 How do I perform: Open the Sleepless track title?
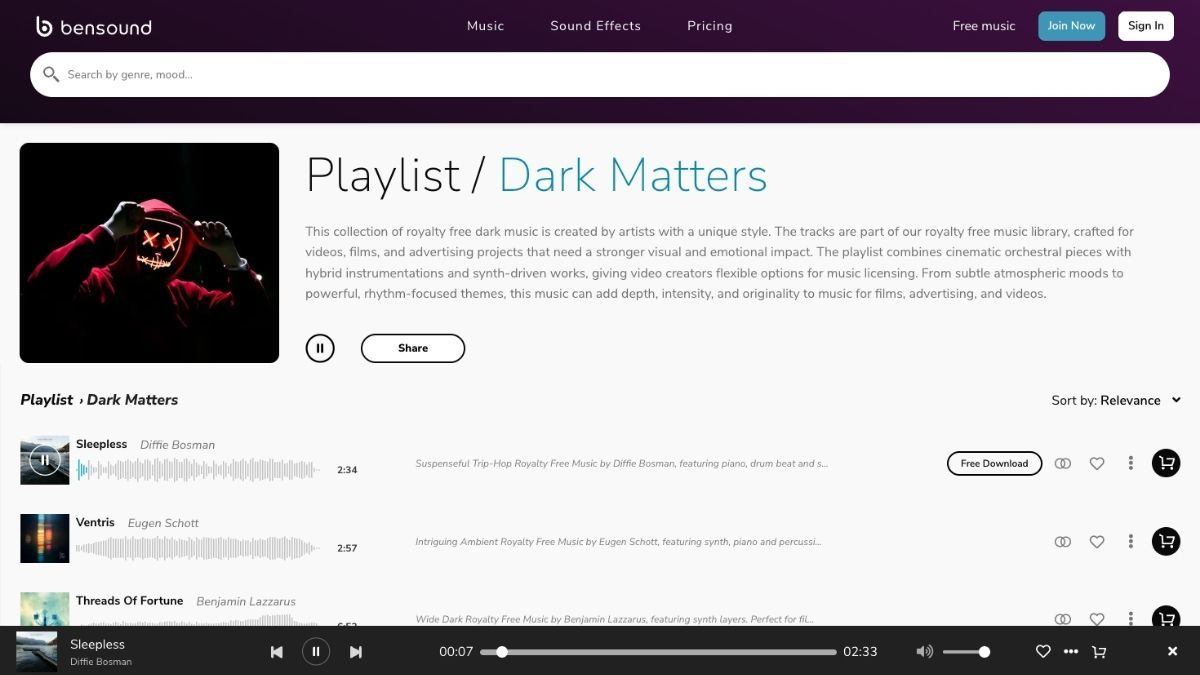pyautogui.click(x=102, y=444)
